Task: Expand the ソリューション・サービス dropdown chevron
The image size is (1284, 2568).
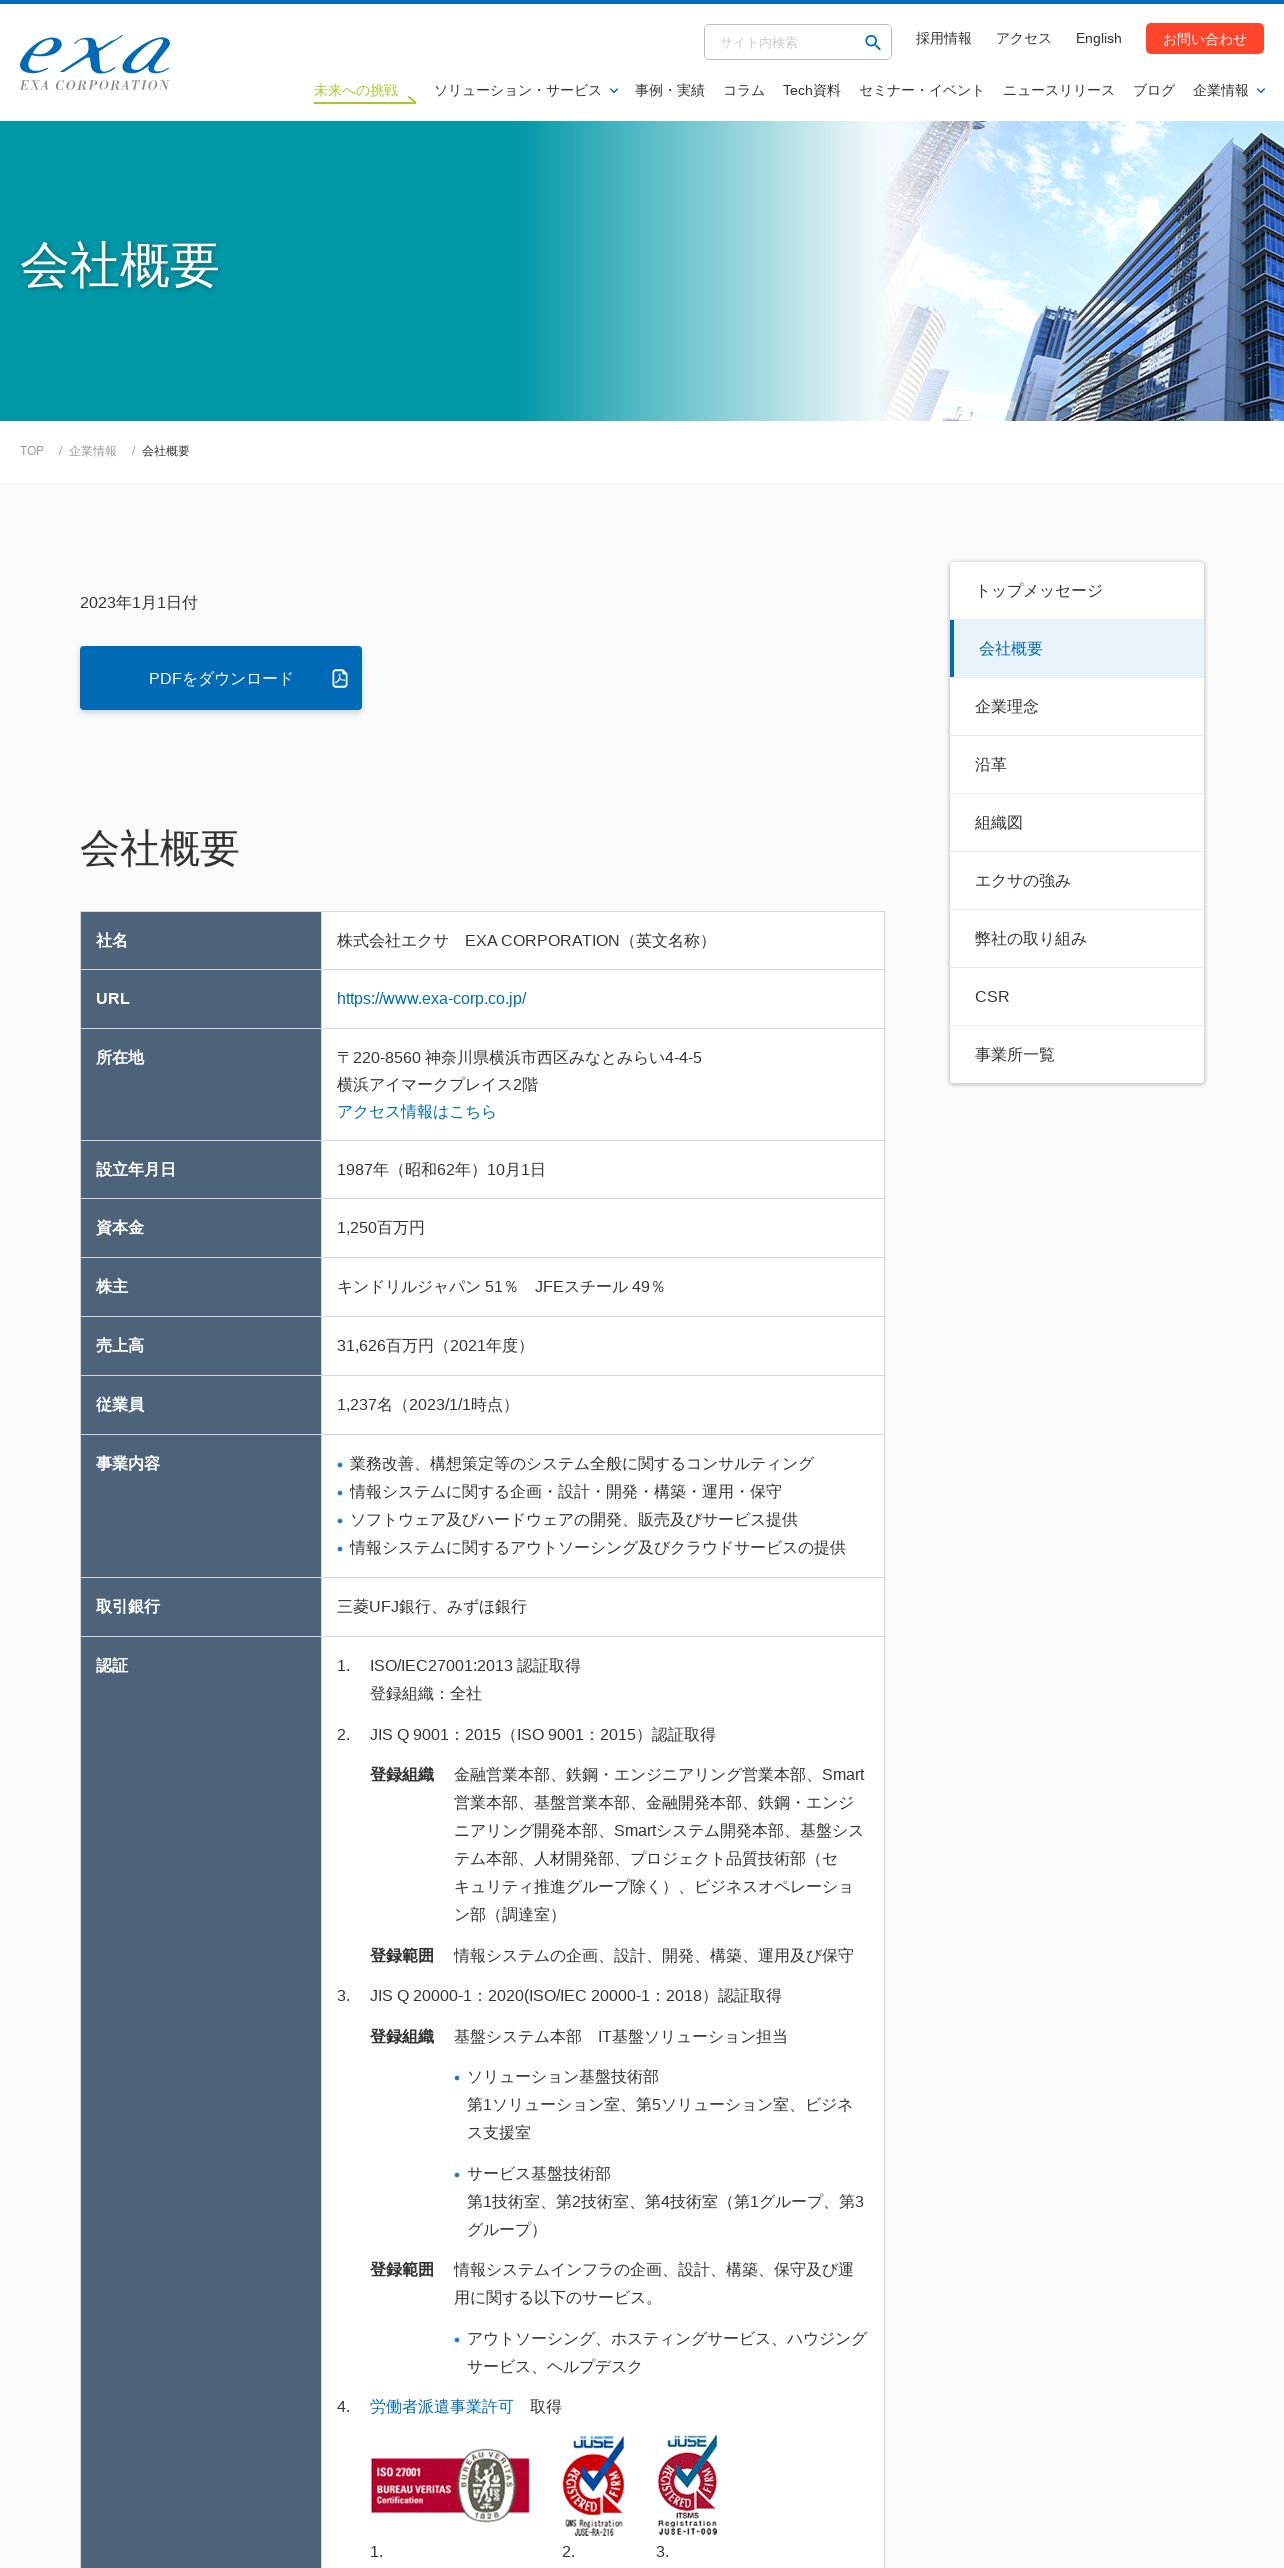Action: [x=614, y=90]
